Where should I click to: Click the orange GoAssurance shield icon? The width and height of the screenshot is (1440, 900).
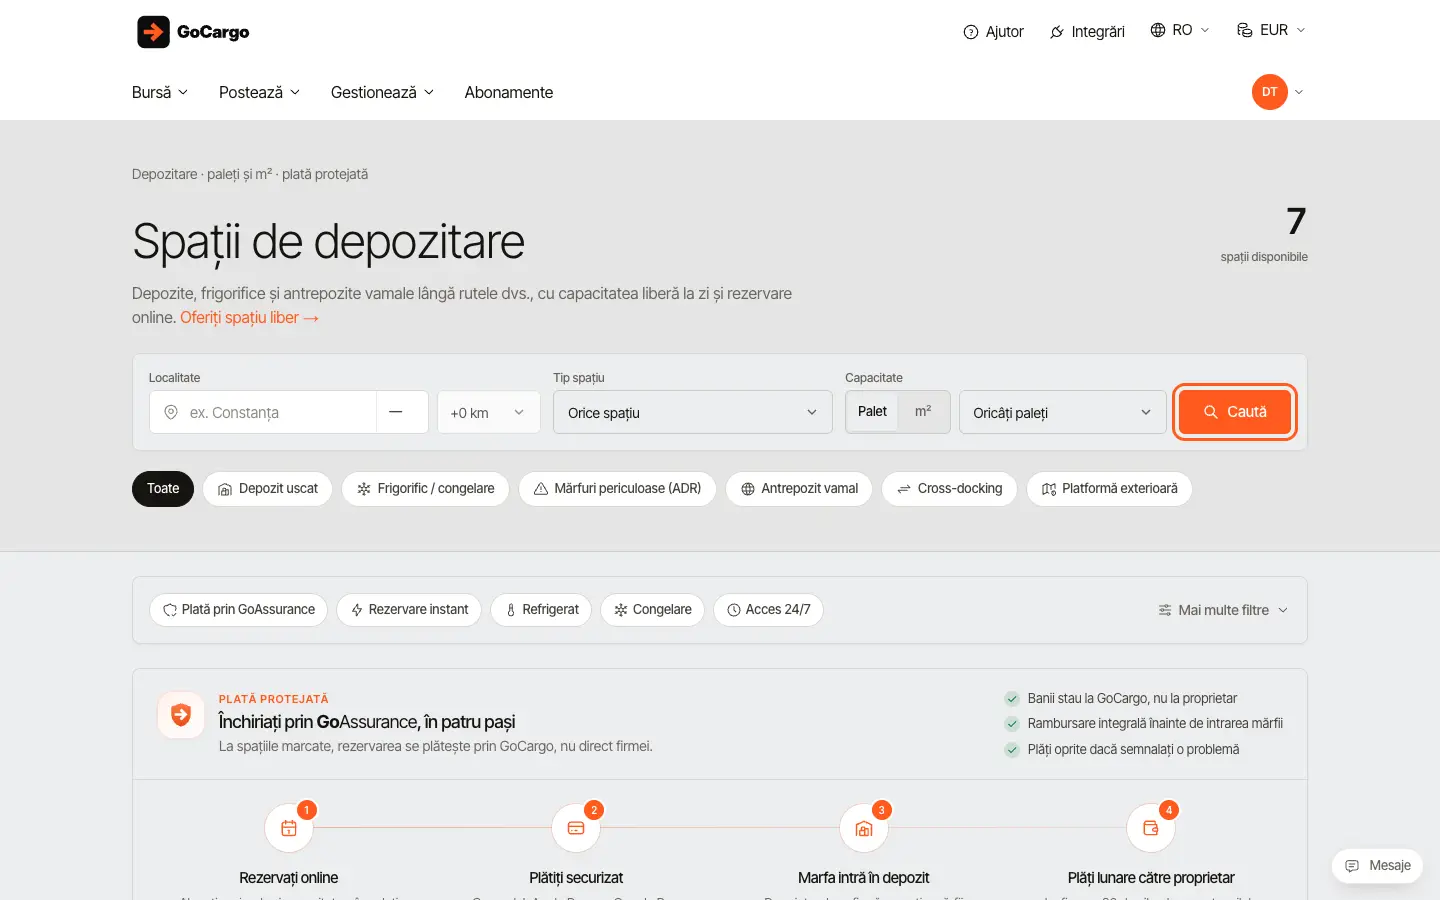point(181,715)
